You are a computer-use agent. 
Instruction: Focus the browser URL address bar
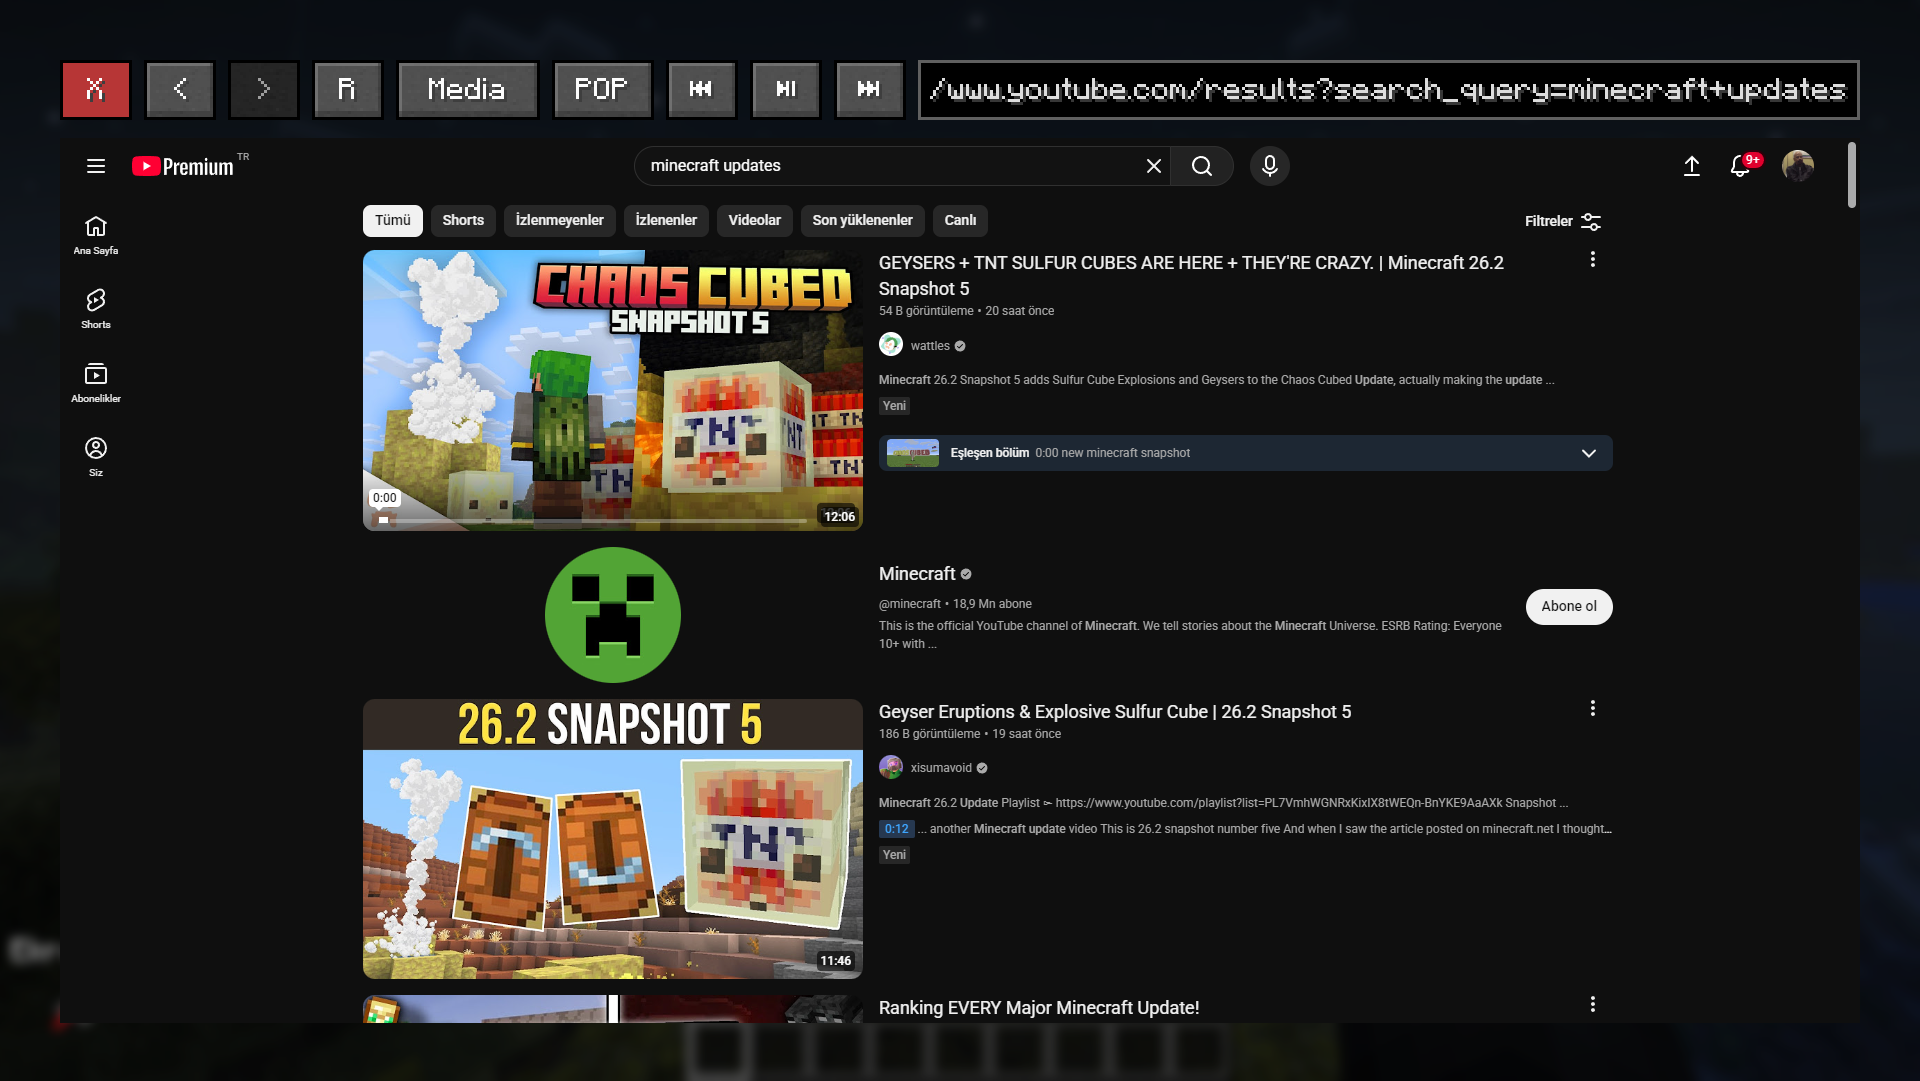[x=1388, y=90]
